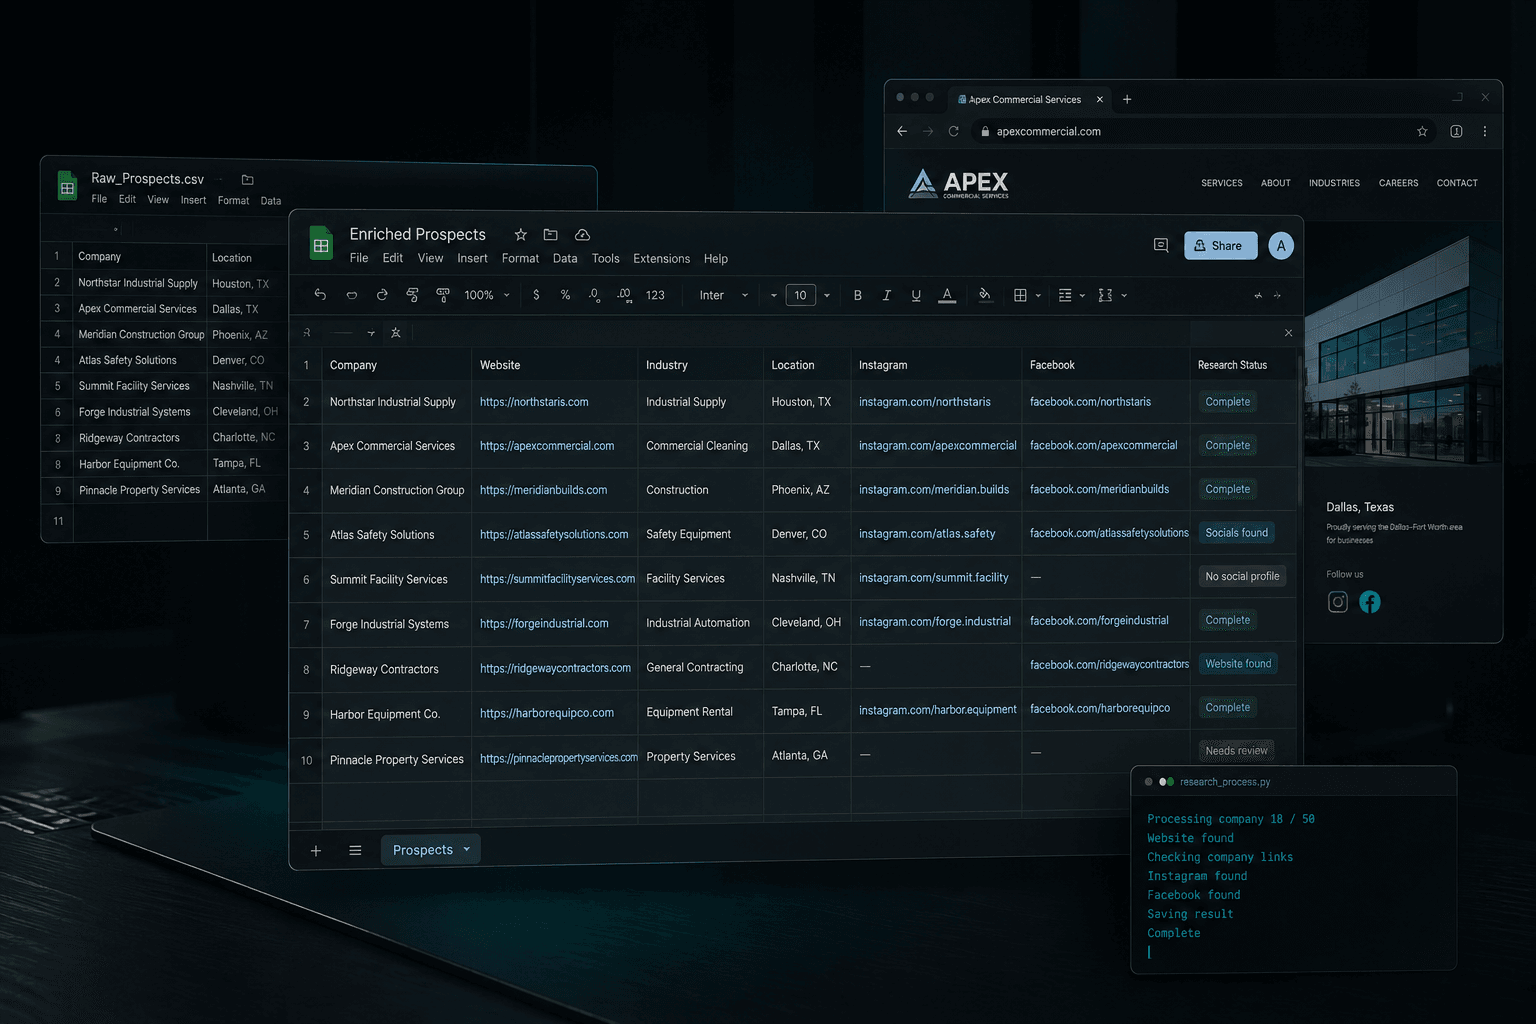Click the Facebook icon on the Apex site
The height and width of the screenshot is (1024, 1536).
[x=1370, y=602]
